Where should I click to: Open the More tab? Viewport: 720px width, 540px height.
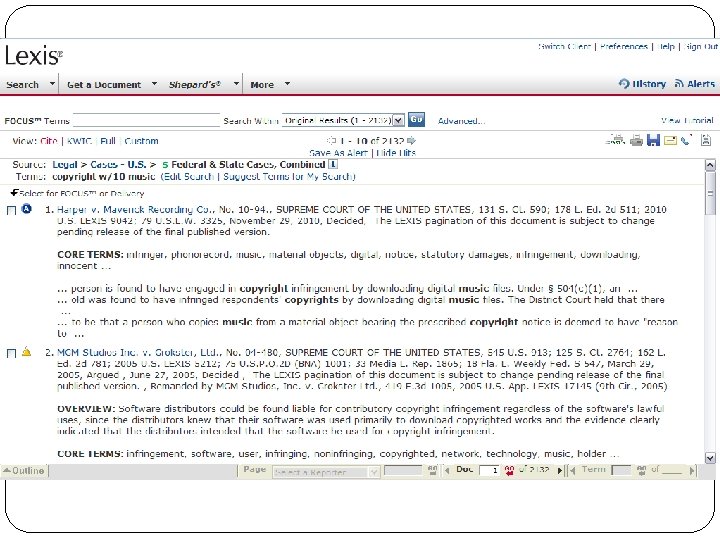click(x=262, y=84)
